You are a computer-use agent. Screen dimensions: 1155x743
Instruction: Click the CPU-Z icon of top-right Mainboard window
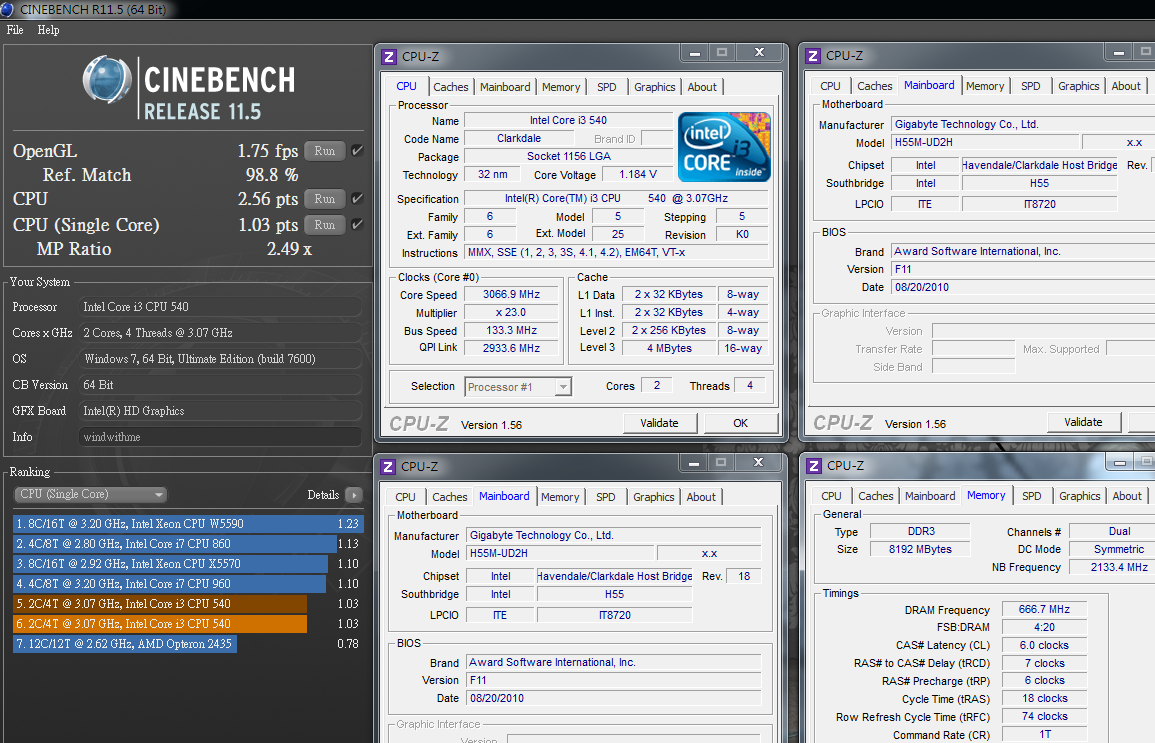(813, 56)
